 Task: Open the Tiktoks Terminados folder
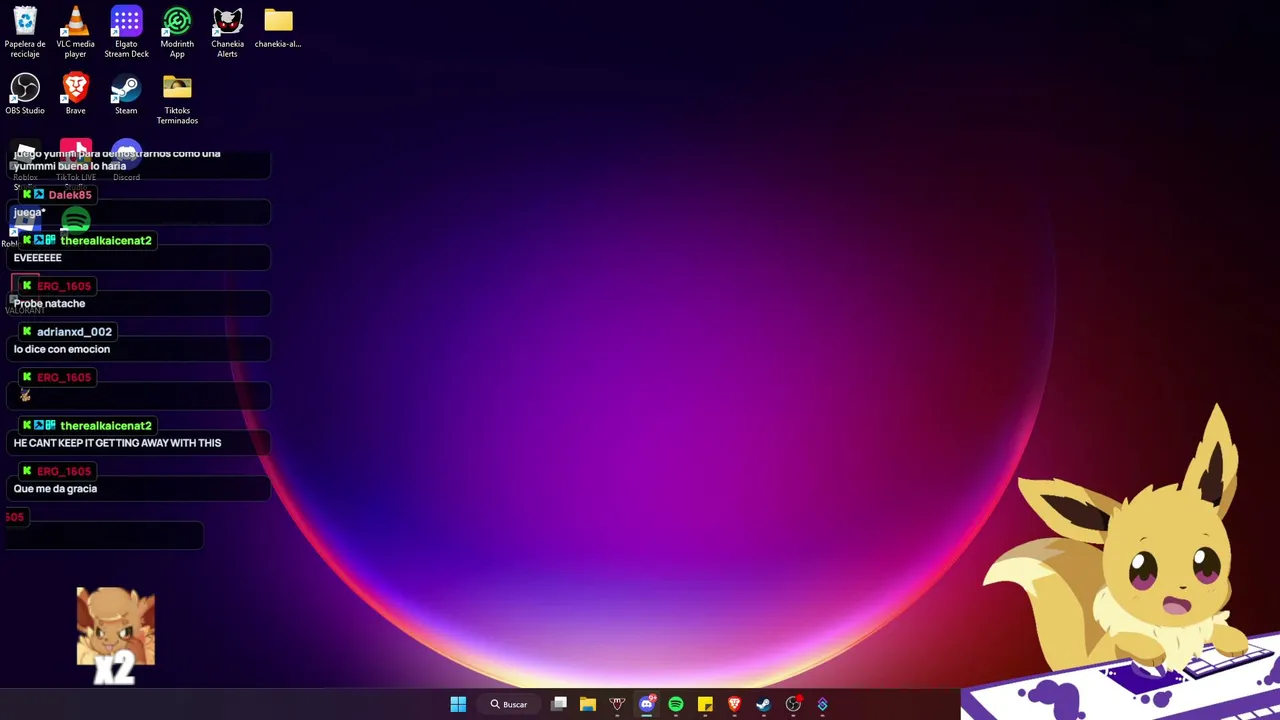pyautogui.click(x=177, y=99)
